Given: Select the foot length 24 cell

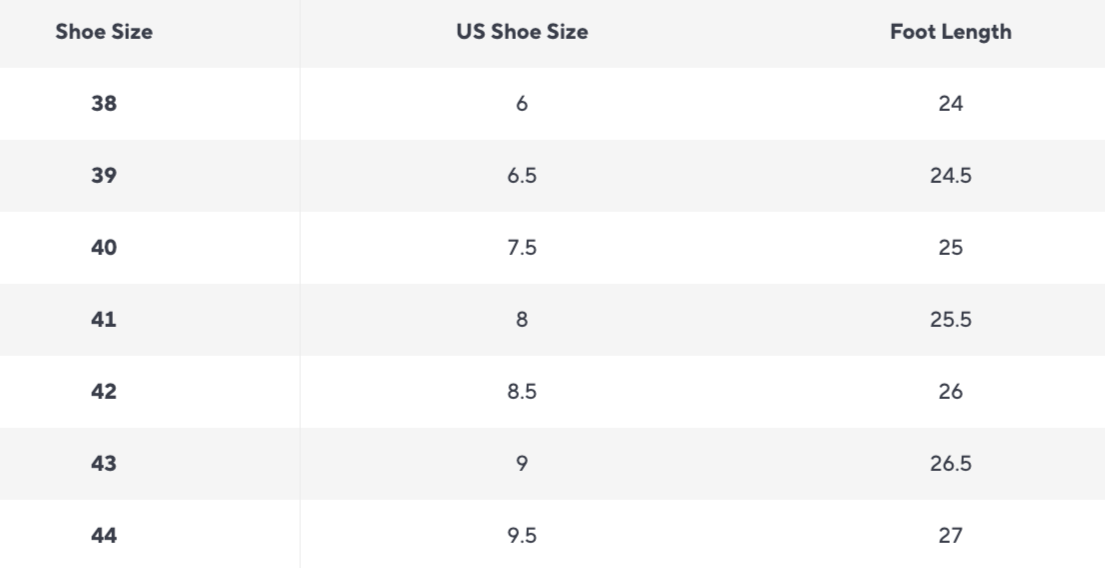Looking at the screenshot, I should 950,104.
